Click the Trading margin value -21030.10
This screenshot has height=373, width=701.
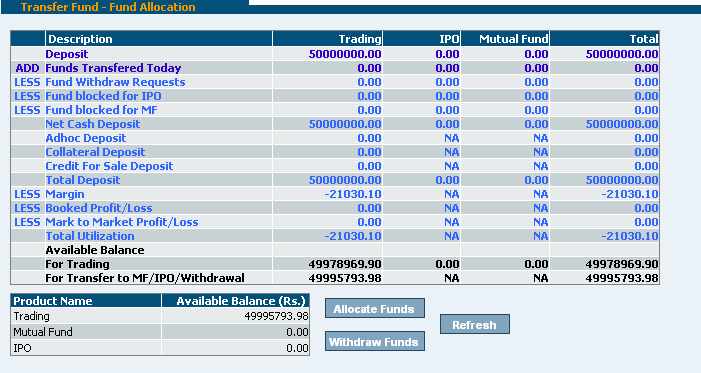353,194
